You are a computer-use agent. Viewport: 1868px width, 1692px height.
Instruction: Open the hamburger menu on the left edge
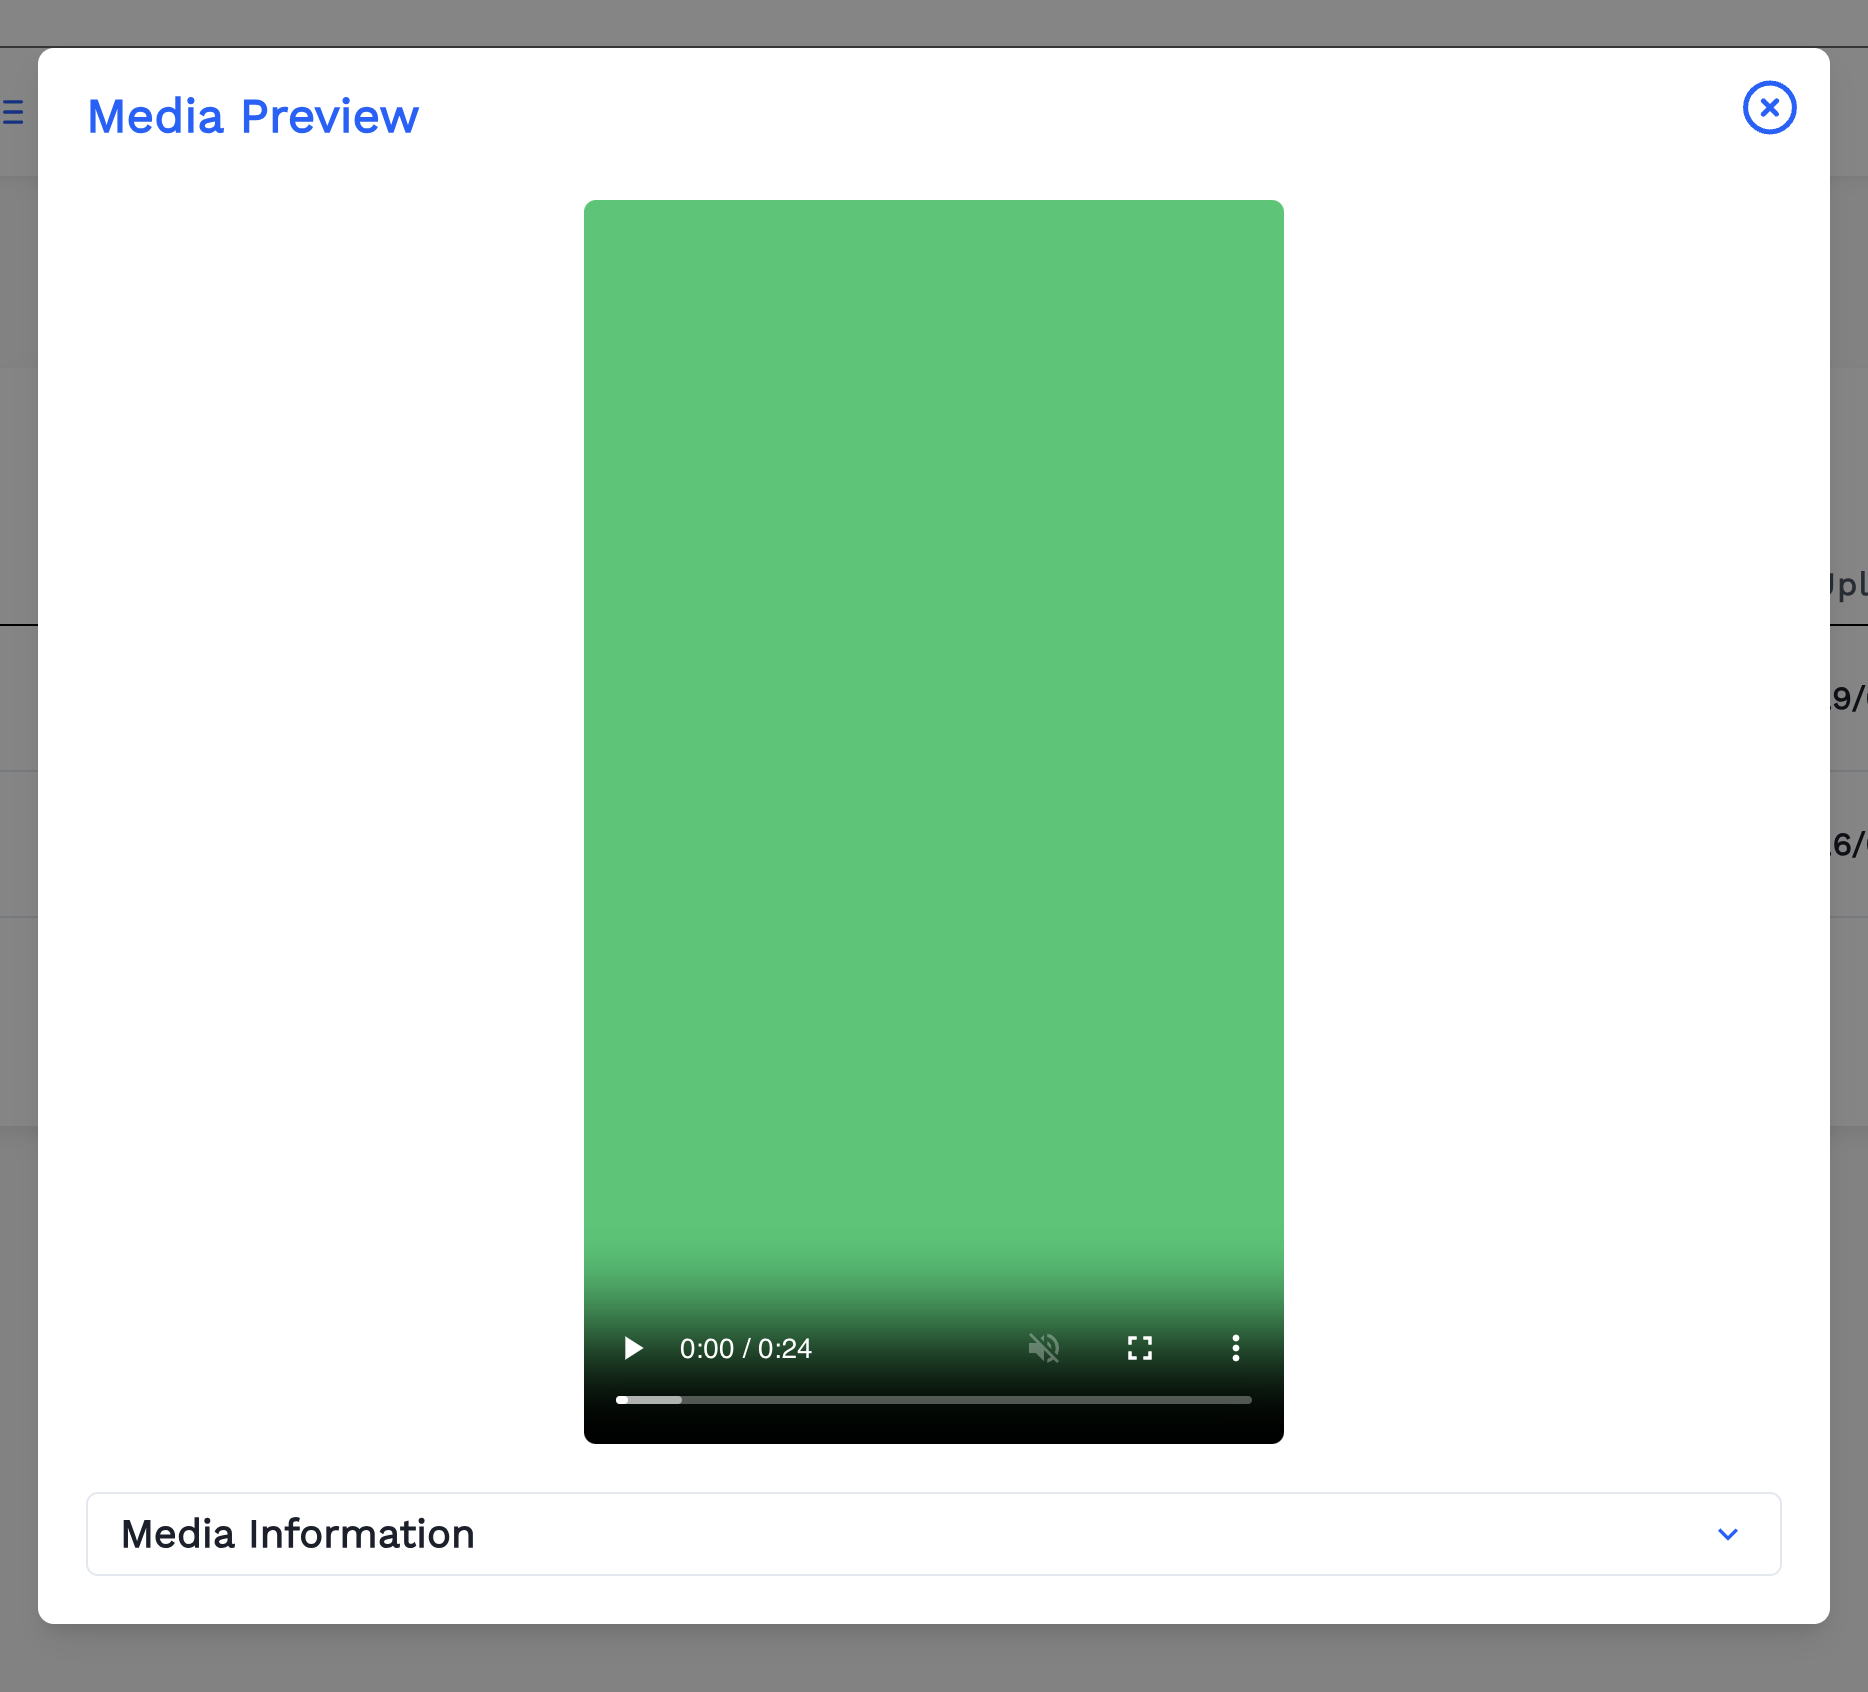pyautogui.click(x=12, y=113)
